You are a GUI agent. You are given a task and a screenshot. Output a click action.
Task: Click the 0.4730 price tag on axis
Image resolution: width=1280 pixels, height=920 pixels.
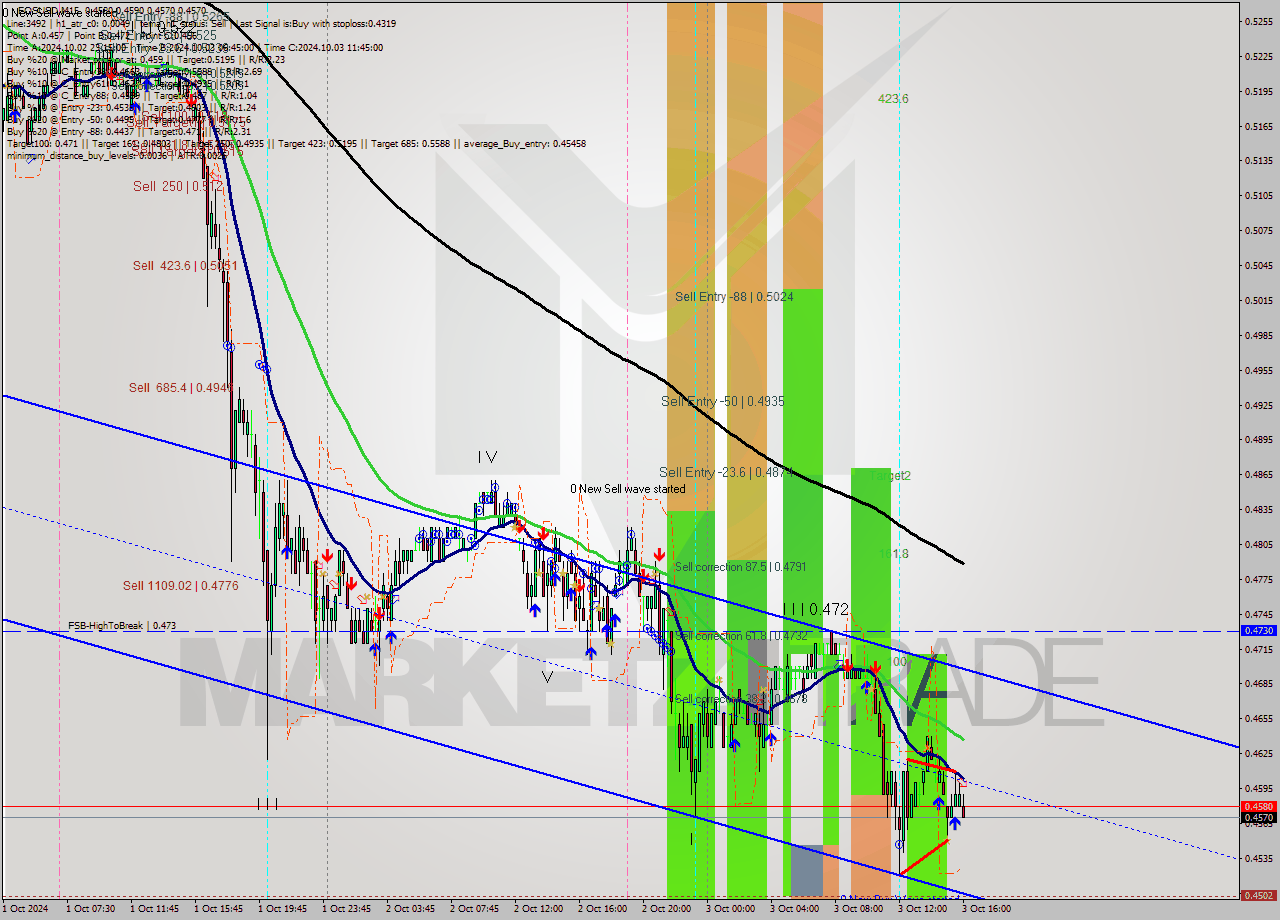pos(1258,631)
